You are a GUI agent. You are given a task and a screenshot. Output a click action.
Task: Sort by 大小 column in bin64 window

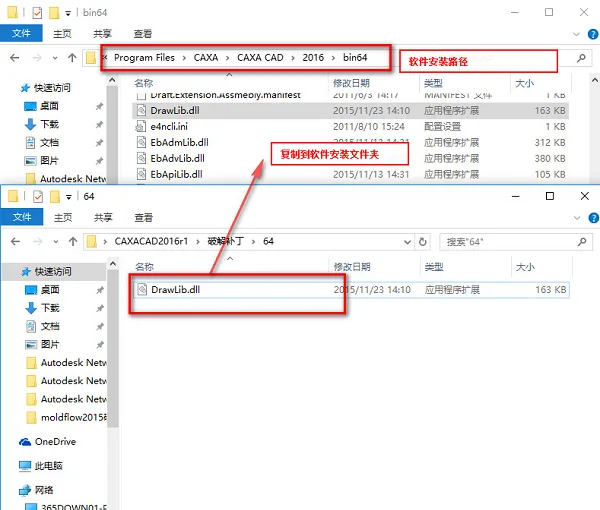[525, 83]
